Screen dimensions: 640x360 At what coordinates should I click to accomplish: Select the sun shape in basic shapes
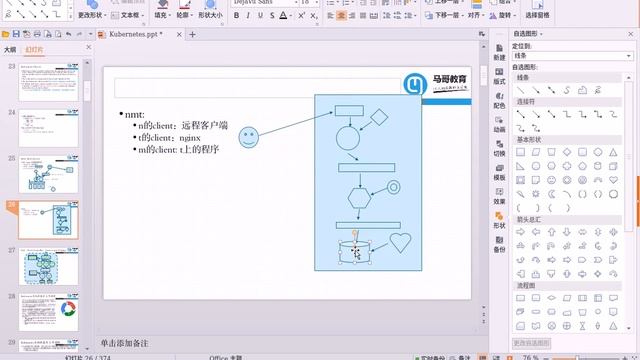pos(536,194)
